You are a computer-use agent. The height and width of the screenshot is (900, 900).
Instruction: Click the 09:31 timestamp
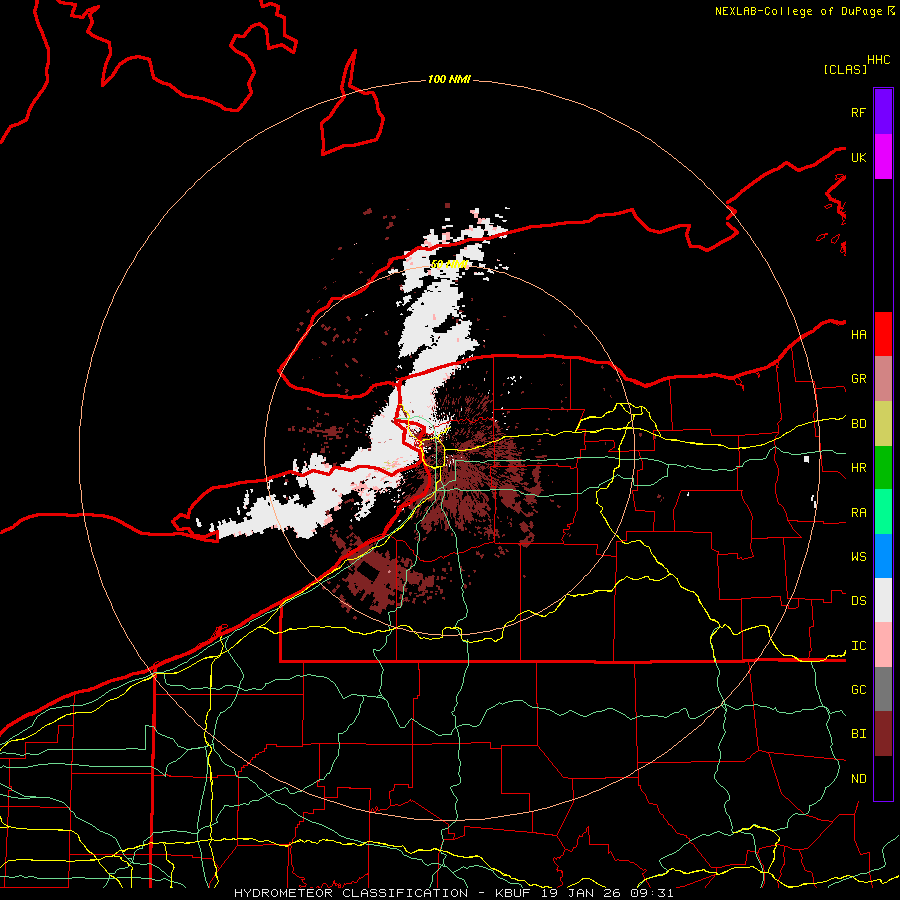coord(651,893)
